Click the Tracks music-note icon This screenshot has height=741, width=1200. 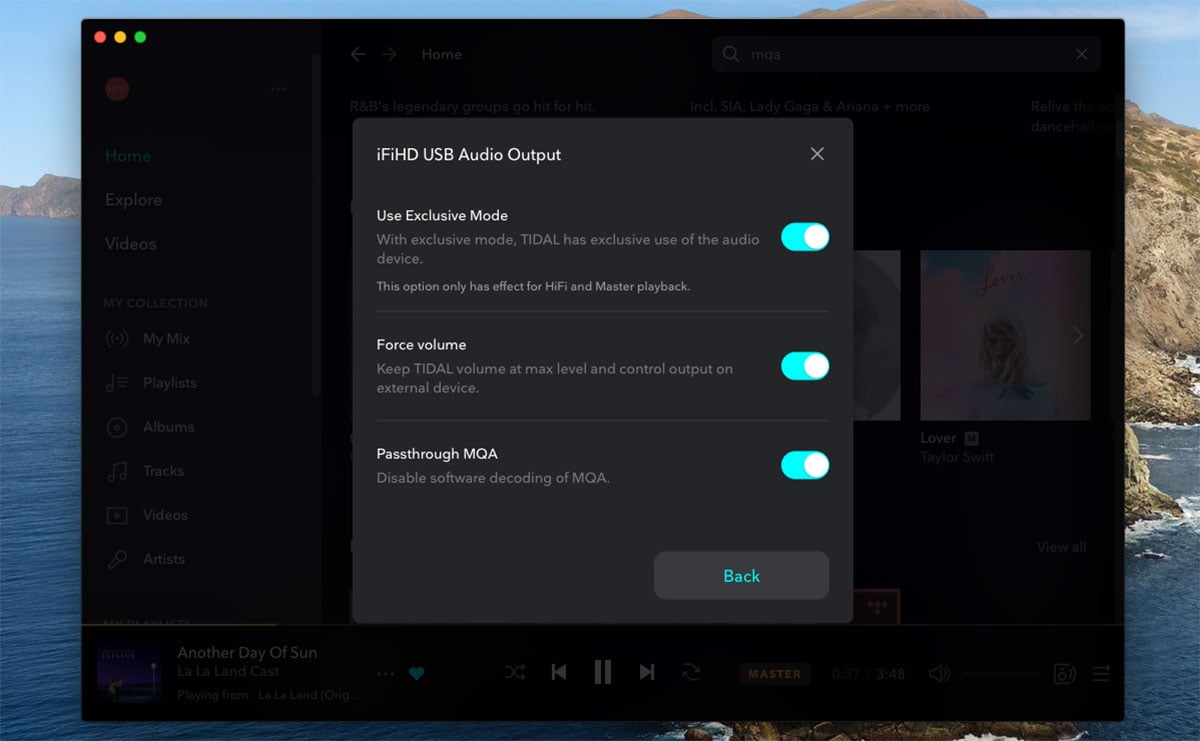117,471
